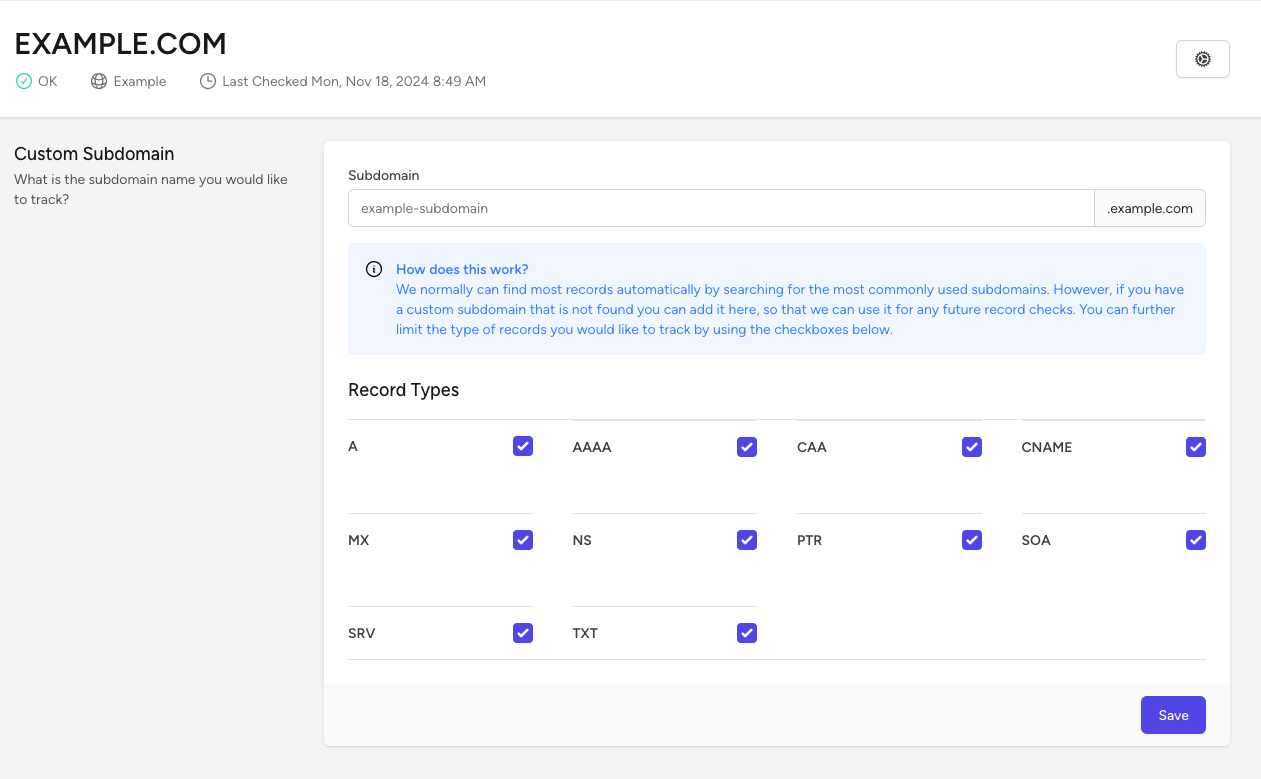Click the .example.com domain suffix
Image resolution: width=1261 pixels, height=779 pixels.
(1150, 209)
